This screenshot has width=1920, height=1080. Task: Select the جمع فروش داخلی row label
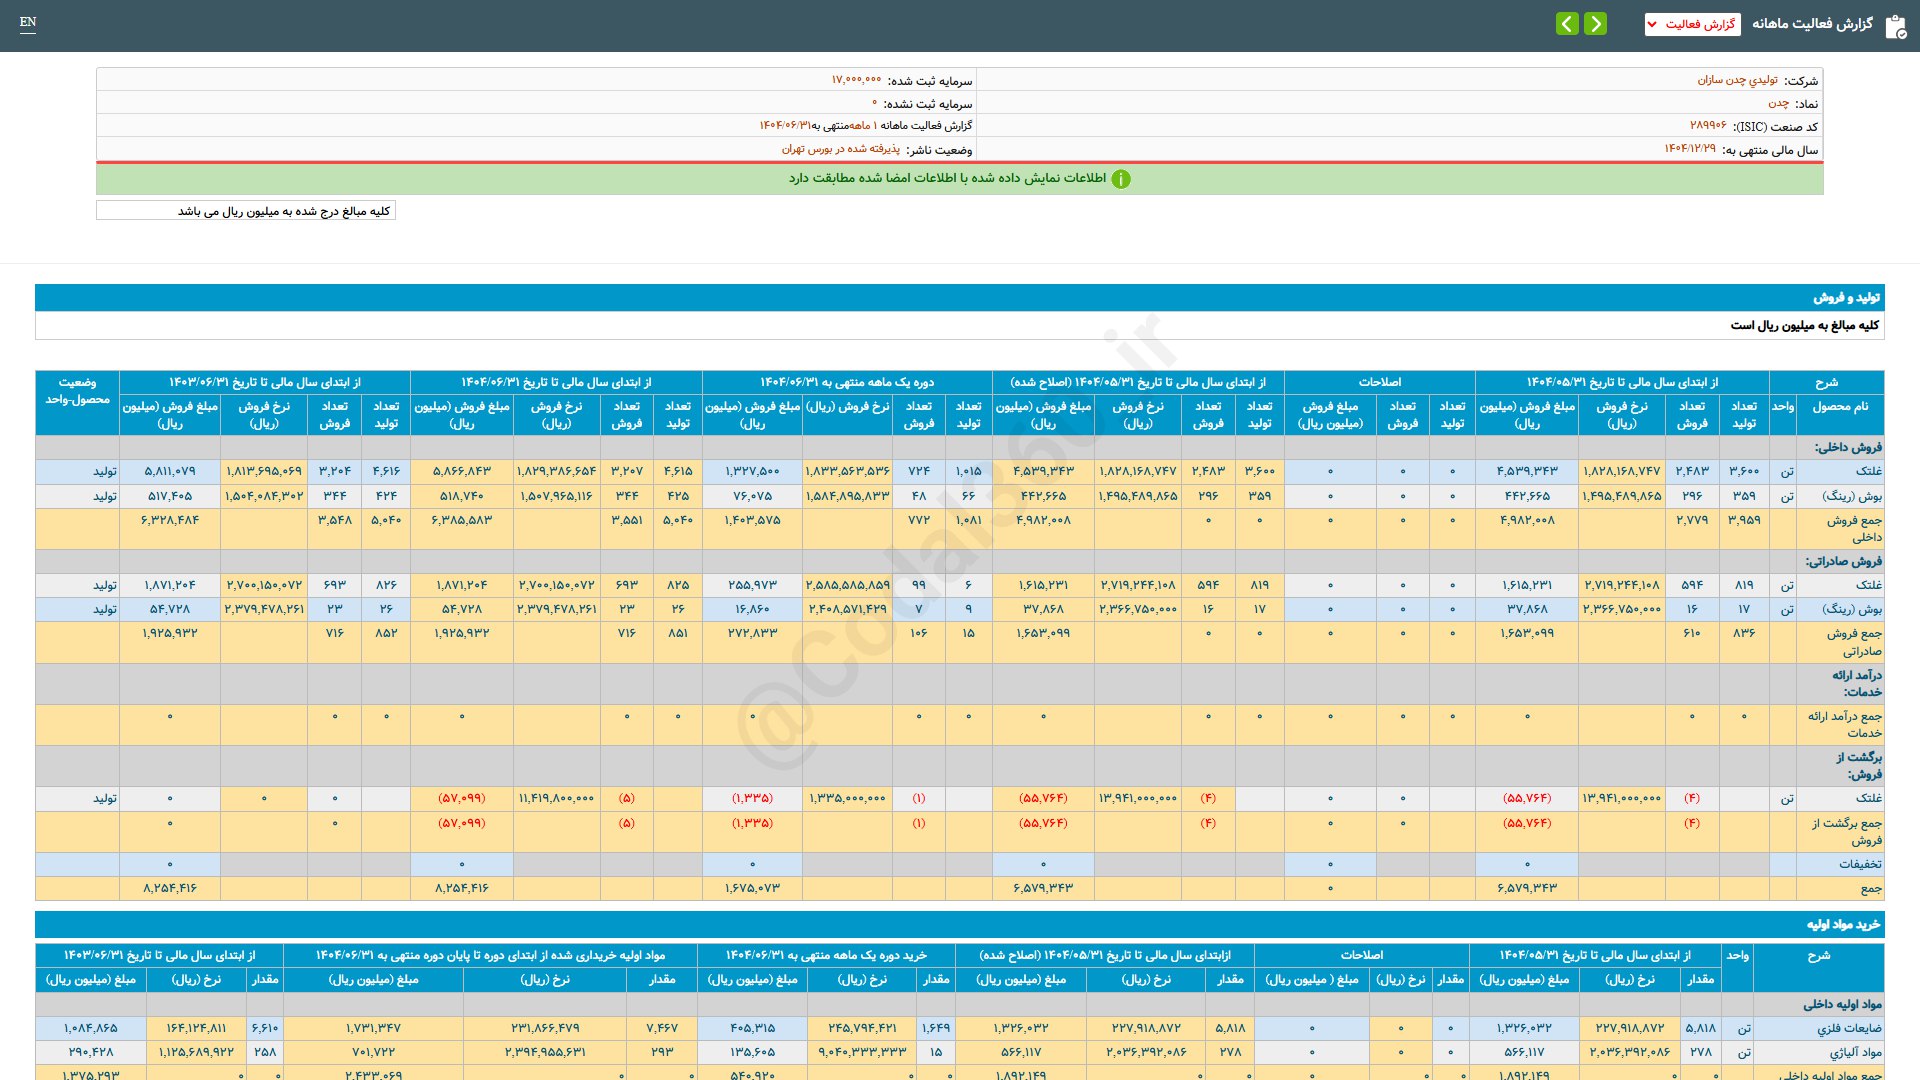coord(1853,528)
